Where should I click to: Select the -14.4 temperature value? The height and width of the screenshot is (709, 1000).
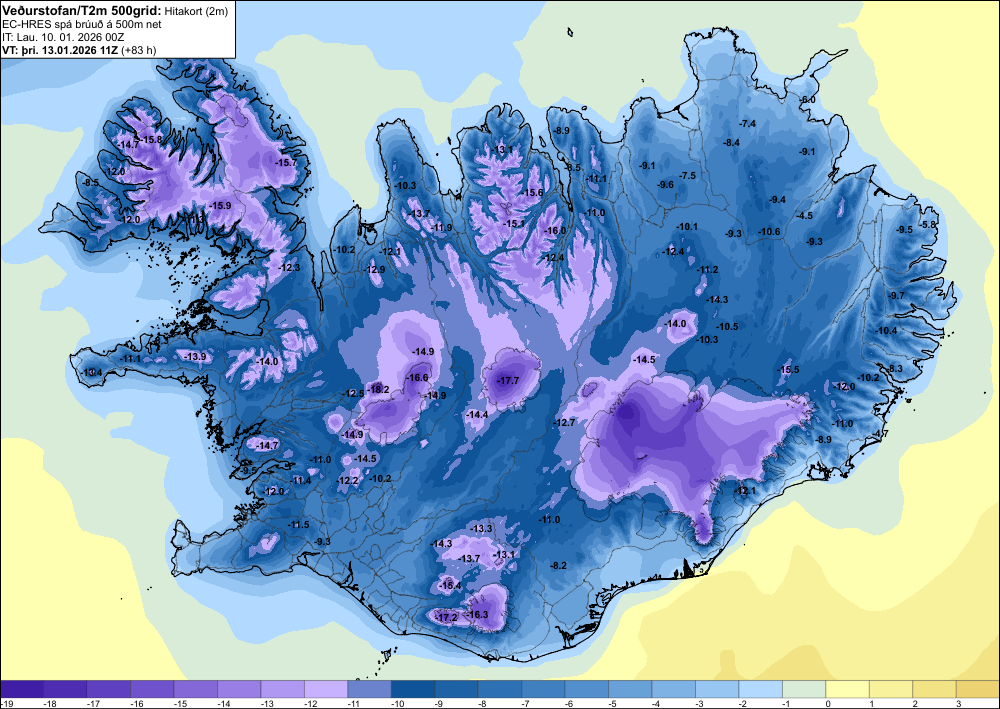(477, 414)
